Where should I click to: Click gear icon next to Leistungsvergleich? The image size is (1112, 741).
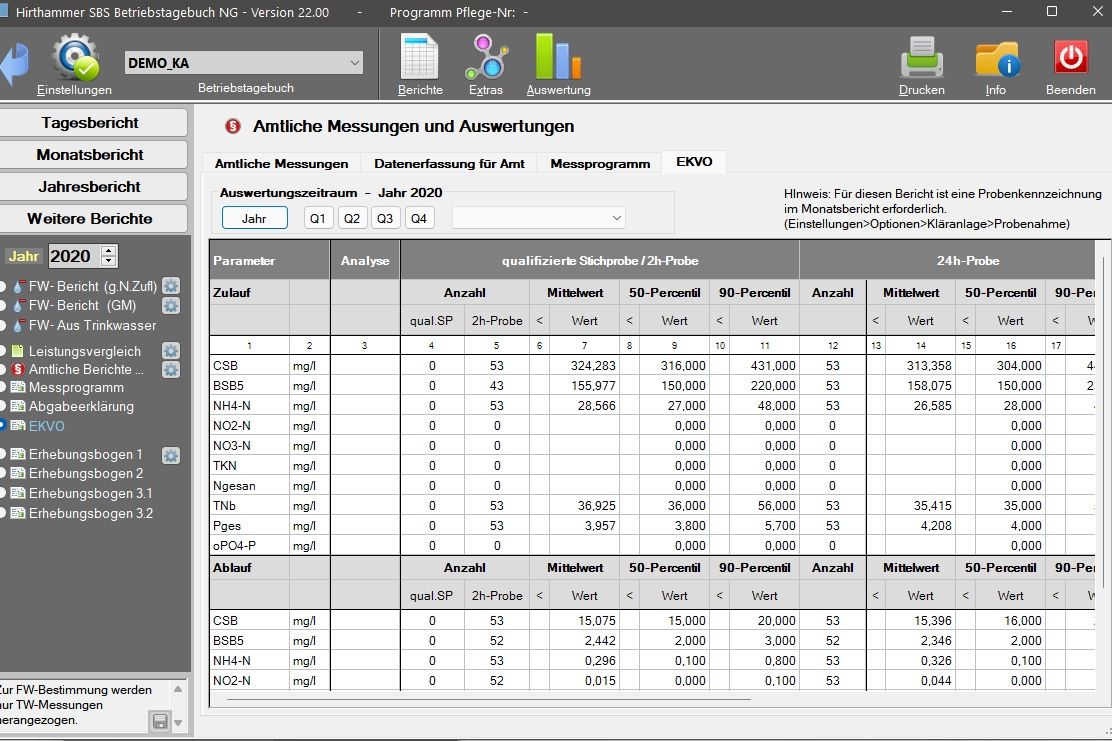171,351
